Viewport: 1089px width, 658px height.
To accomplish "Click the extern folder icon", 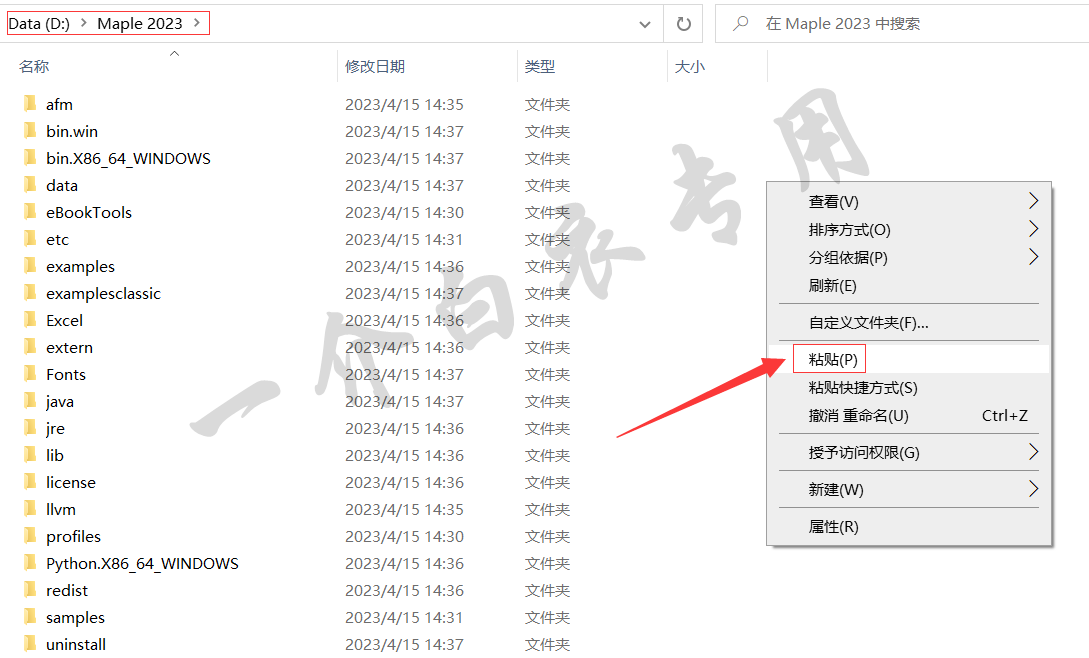I will 30,347.
